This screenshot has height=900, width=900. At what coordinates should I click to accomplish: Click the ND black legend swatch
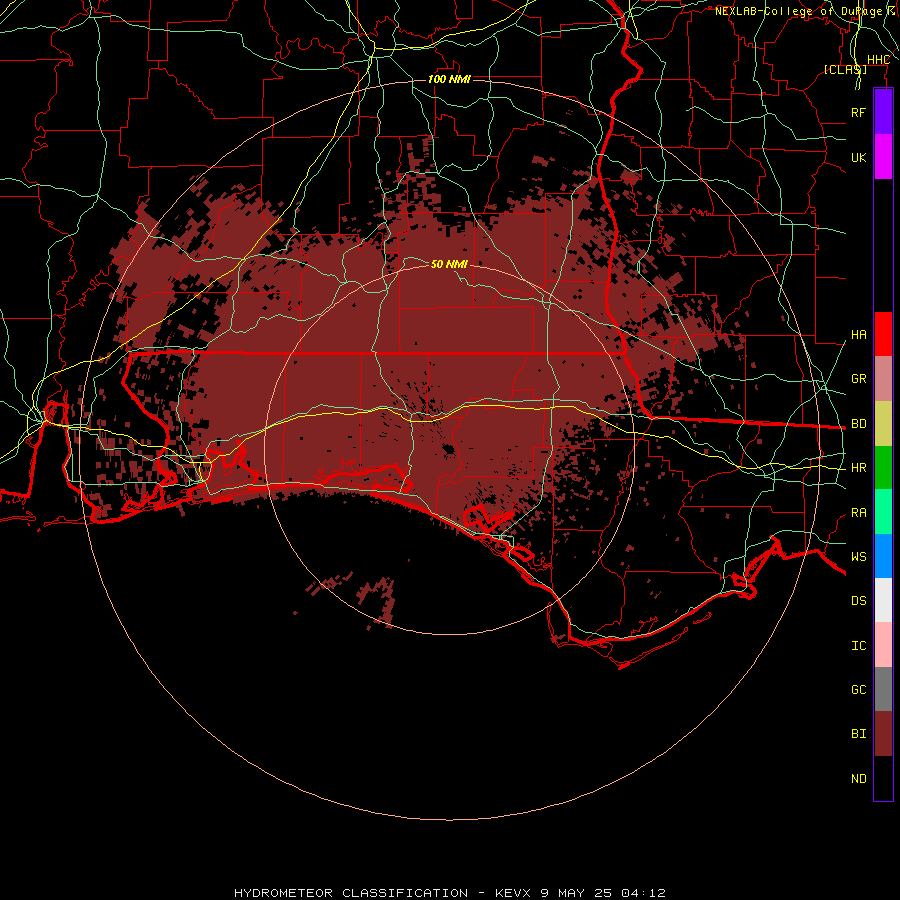[883, 778]
